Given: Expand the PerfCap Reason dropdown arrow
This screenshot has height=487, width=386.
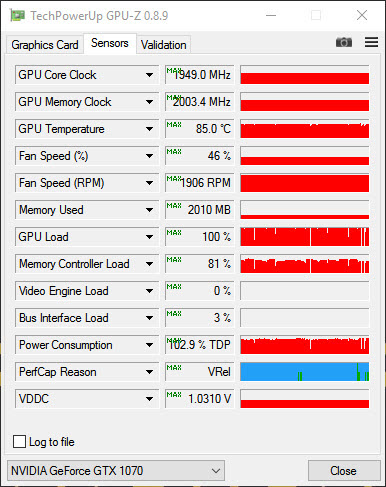Looking at the screenshot, I should pyautogui.click(x=149, y=372).
